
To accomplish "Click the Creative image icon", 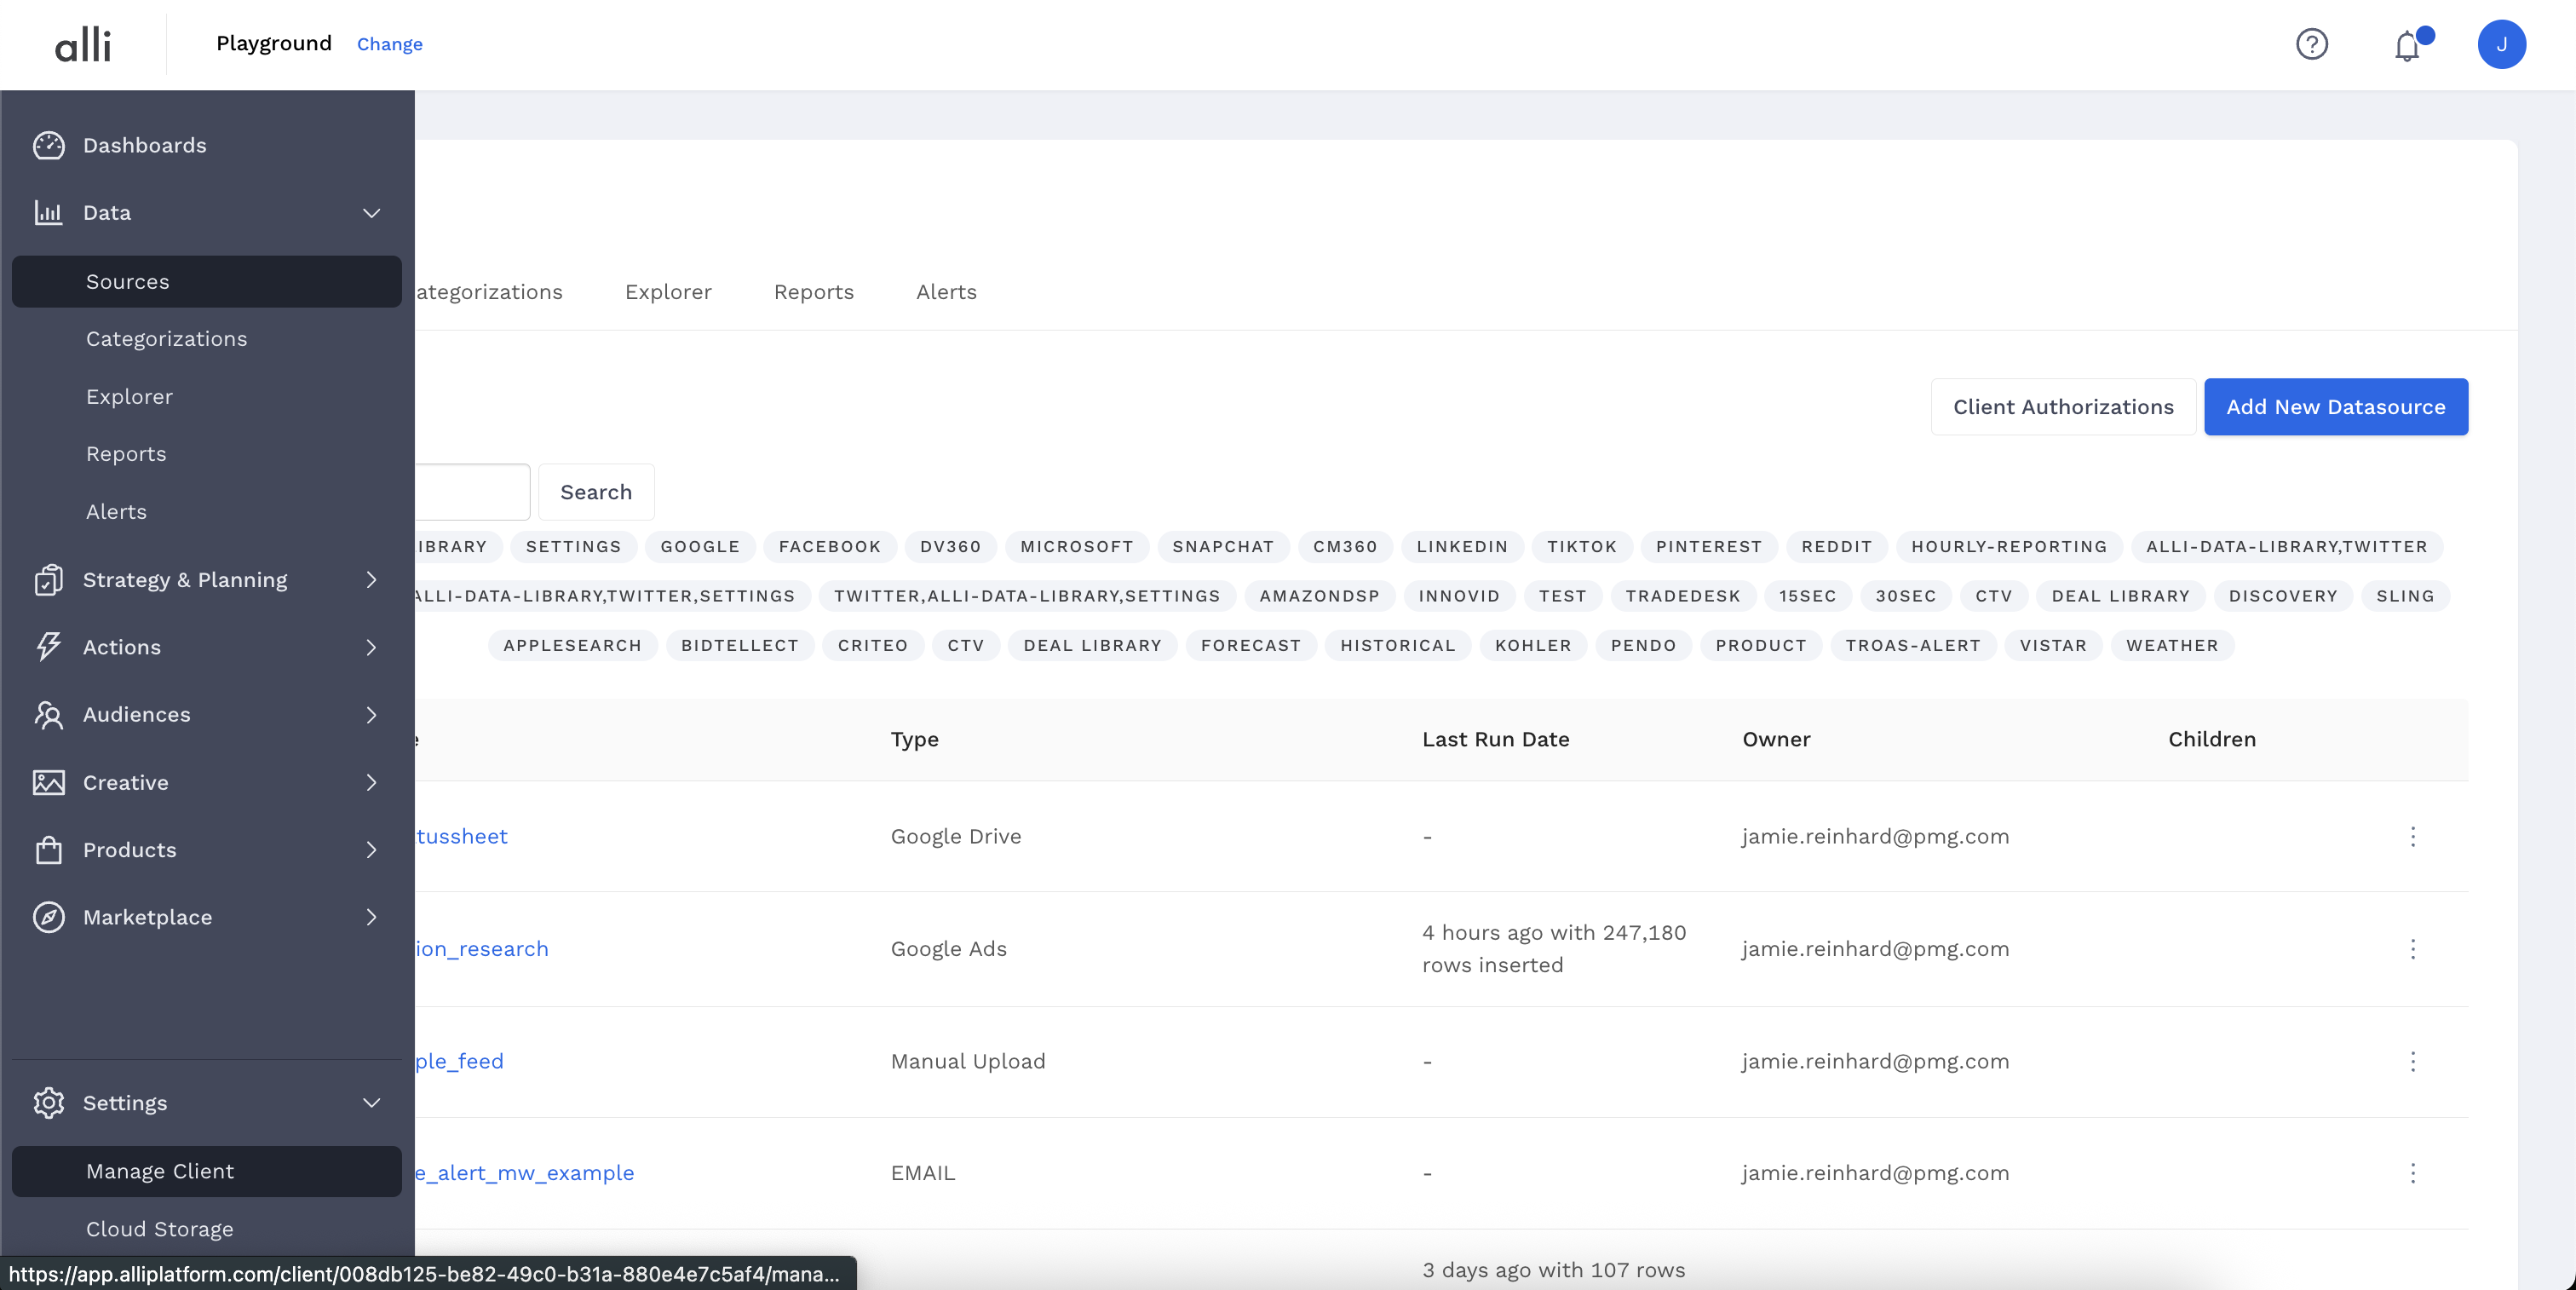I will pyautogui.click(x=48, y=782).
